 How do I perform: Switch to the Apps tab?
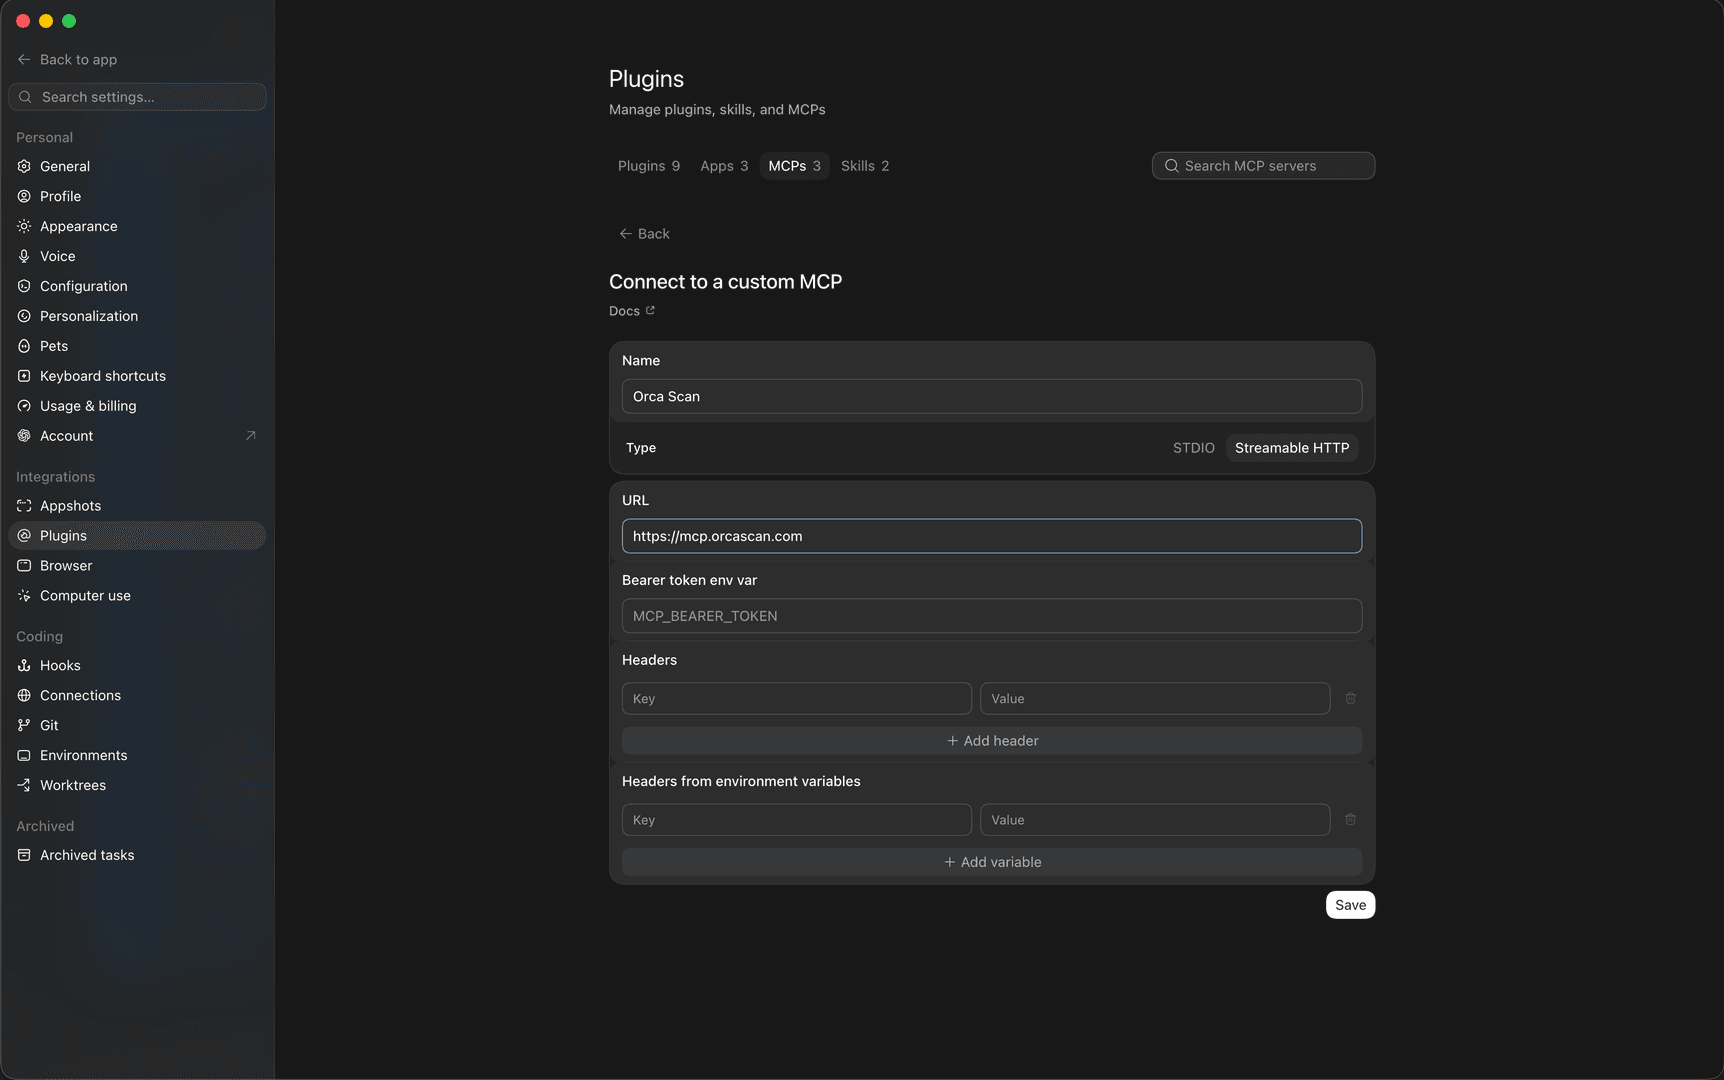(x=724, y=166)
